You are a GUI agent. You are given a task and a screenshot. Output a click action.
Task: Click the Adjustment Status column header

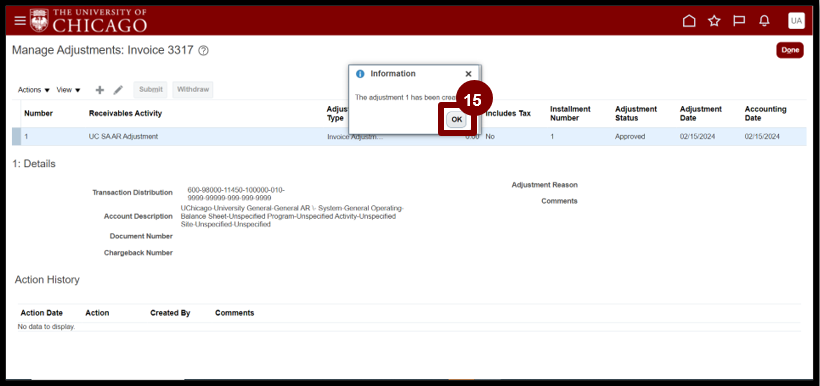635,113
